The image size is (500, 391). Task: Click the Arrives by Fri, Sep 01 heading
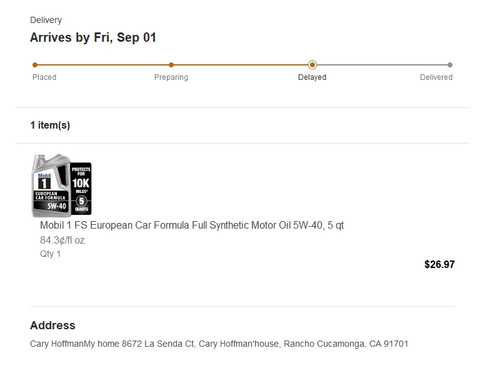click(x=93, y=37)
